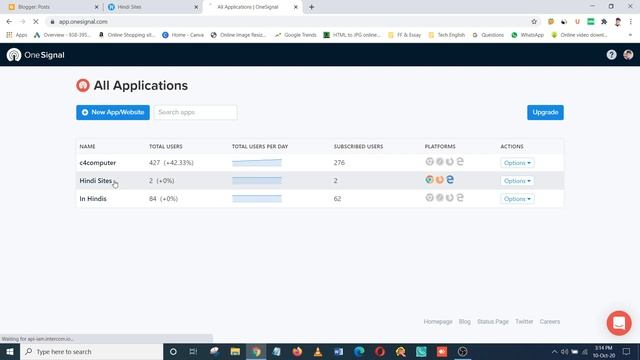The width and height of the screenshot is (640, 360).
Task: Show hidden system tray icons
Action: [x=554, y=351]
